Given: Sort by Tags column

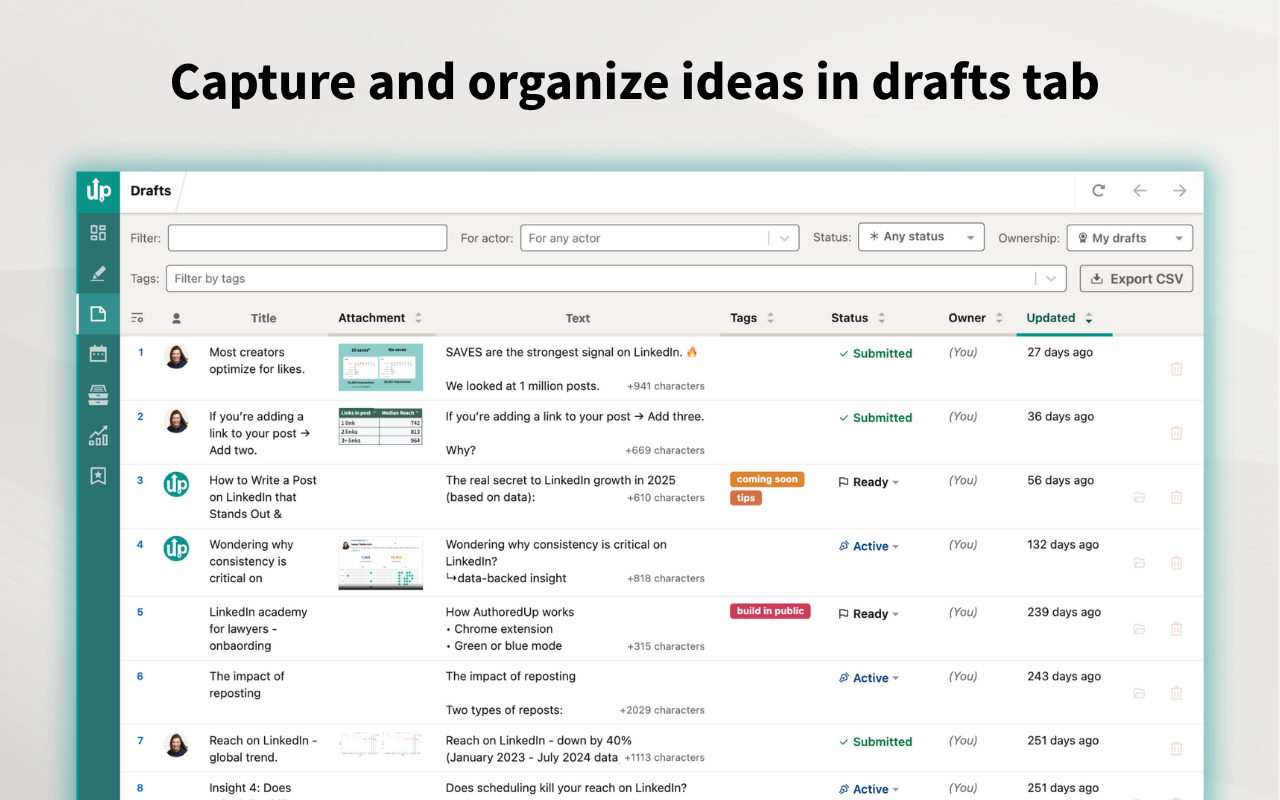Looking at the screenshot, I should pyautogui.click(x=753, y=318).
